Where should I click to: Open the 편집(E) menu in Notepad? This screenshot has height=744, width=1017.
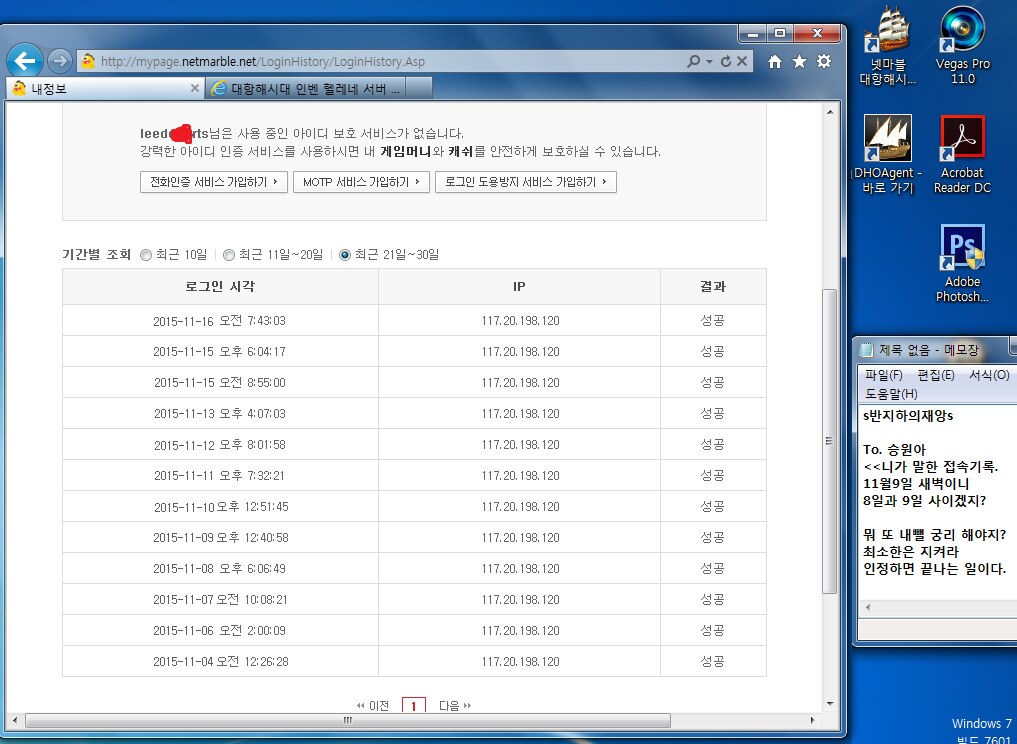coord(935,375)
